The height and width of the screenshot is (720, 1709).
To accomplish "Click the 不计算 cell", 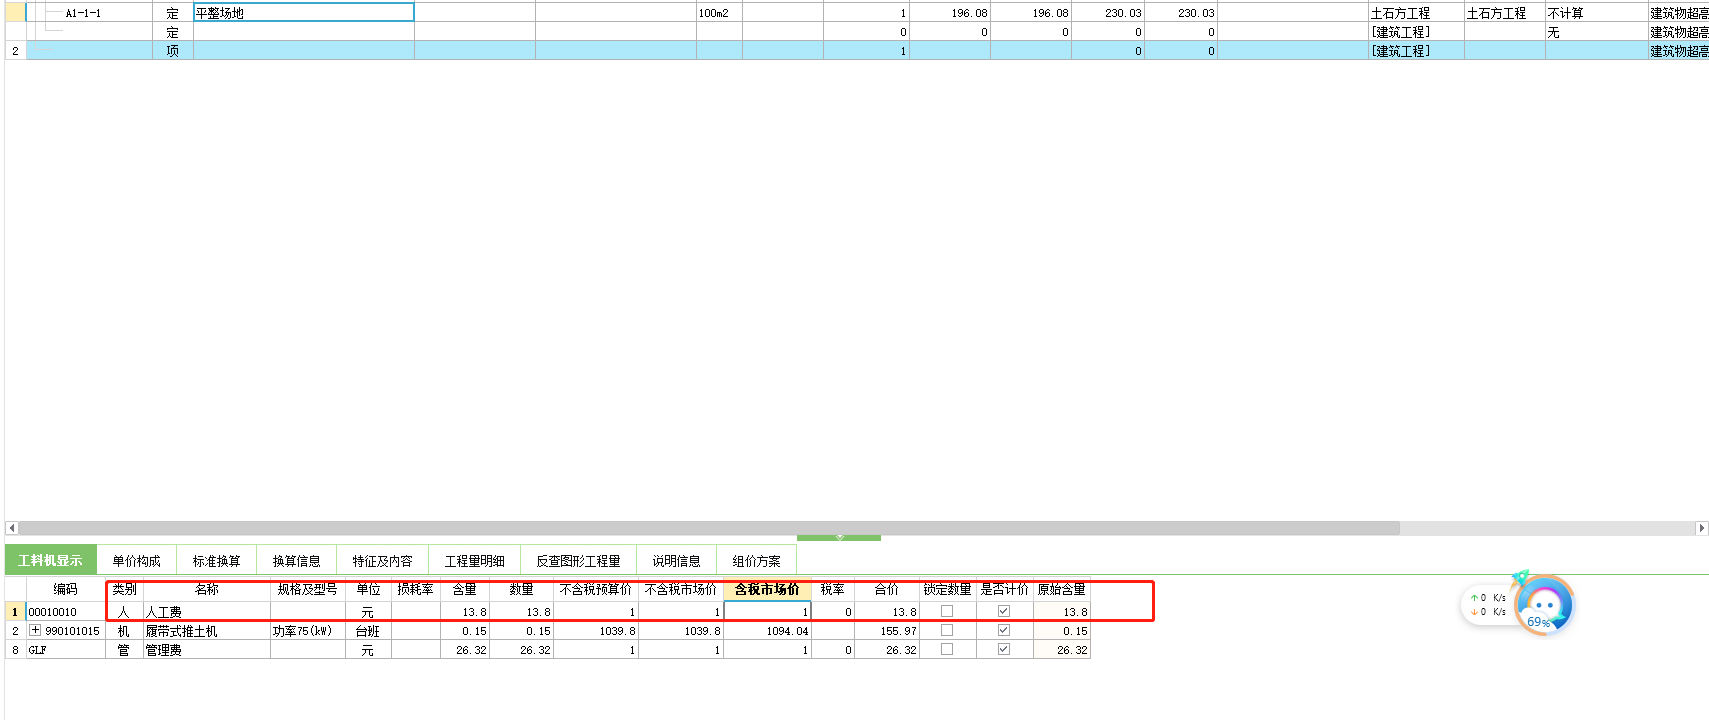I will pos(1595,13).
